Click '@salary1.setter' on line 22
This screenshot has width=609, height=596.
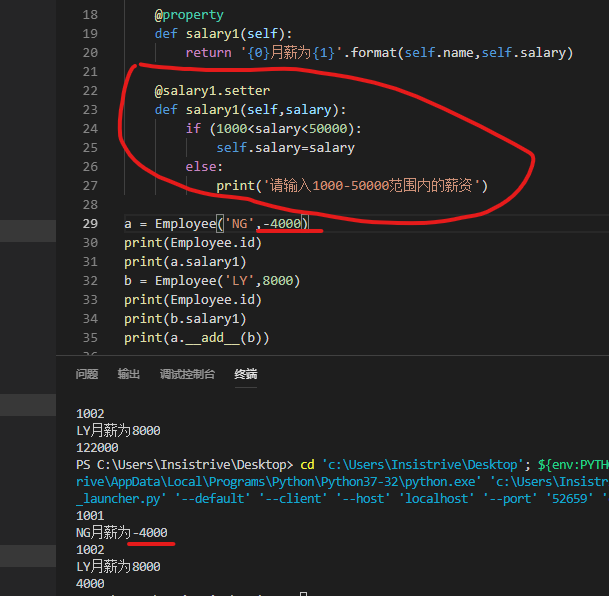pos(212,91)
